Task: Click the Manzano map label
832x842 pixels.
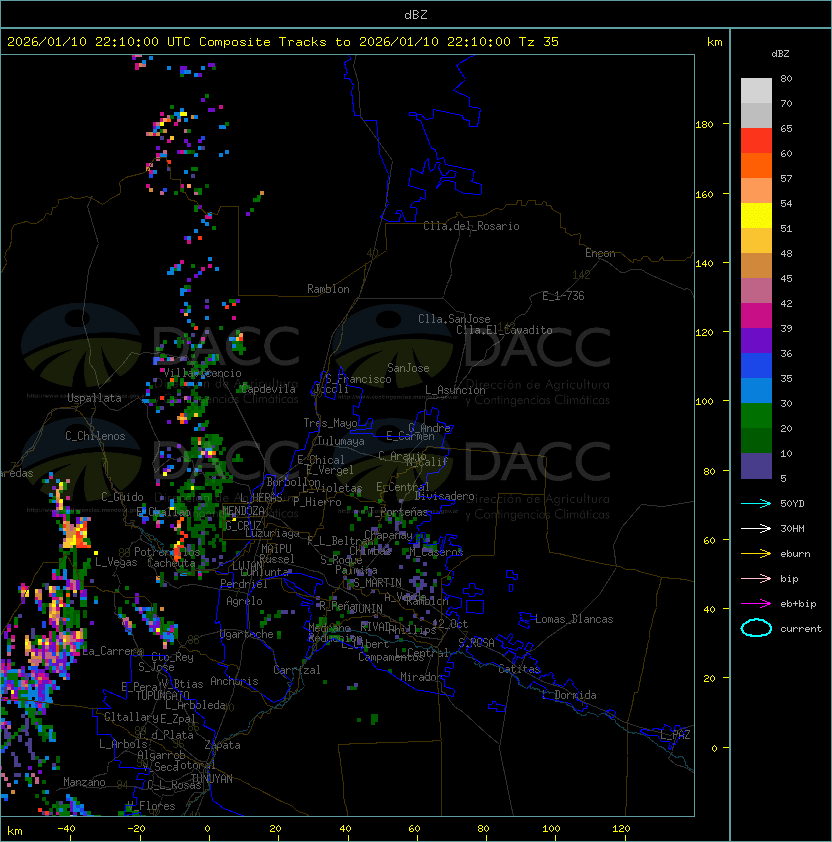Action: pos(84,782)
